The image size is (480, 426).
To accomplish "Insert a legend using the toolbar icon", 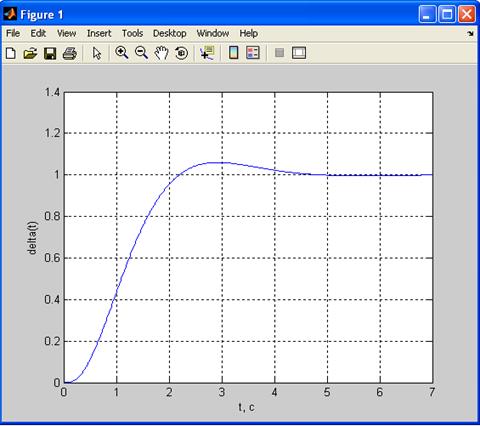I will click(x=253, y=53).
